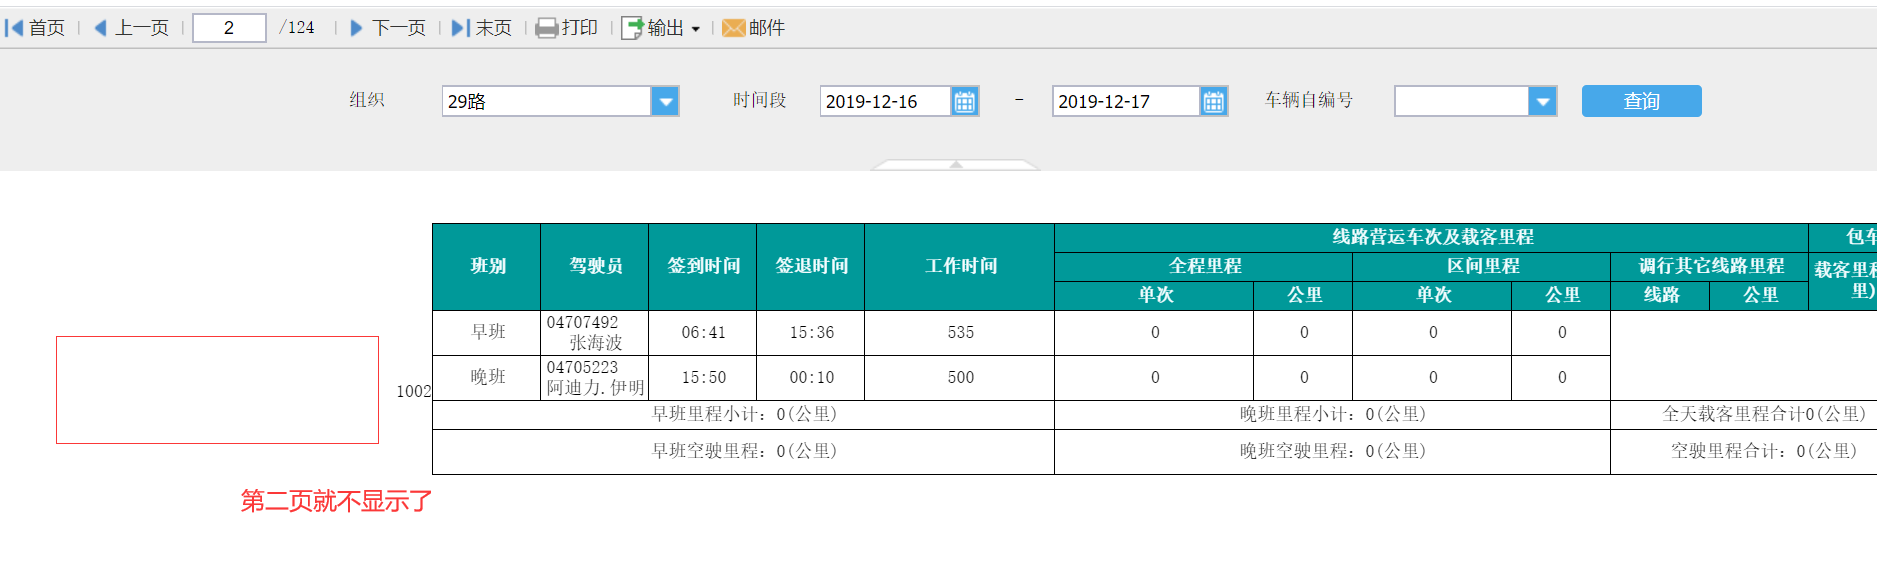This screenshot has width=1877, height=572.
Task: Click 早班里程小计 summary cell
Action: click(744, 415)
